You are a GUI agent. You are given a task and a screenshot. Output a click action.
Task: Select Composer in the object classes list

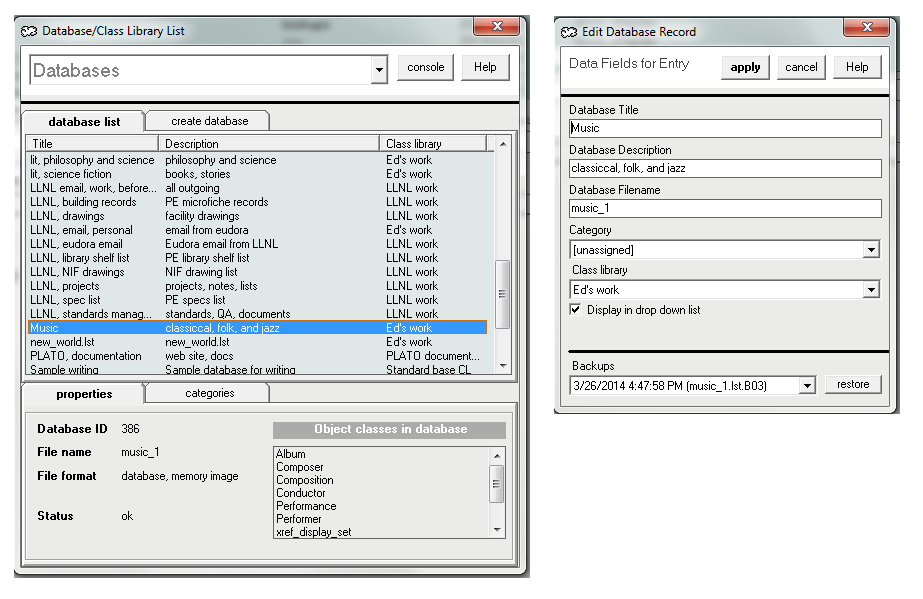(300, 467)
